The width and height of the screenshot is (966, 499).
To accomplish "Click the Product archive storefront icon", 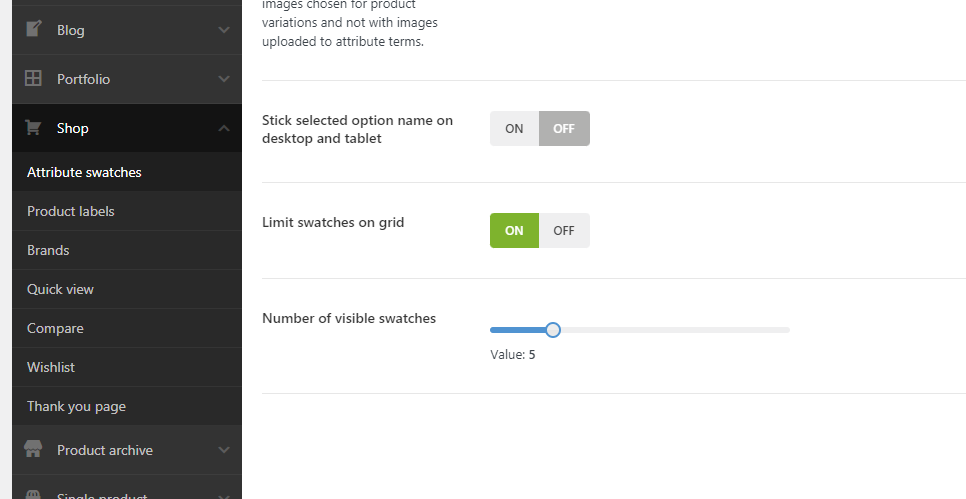I will [x=33, y=450].
